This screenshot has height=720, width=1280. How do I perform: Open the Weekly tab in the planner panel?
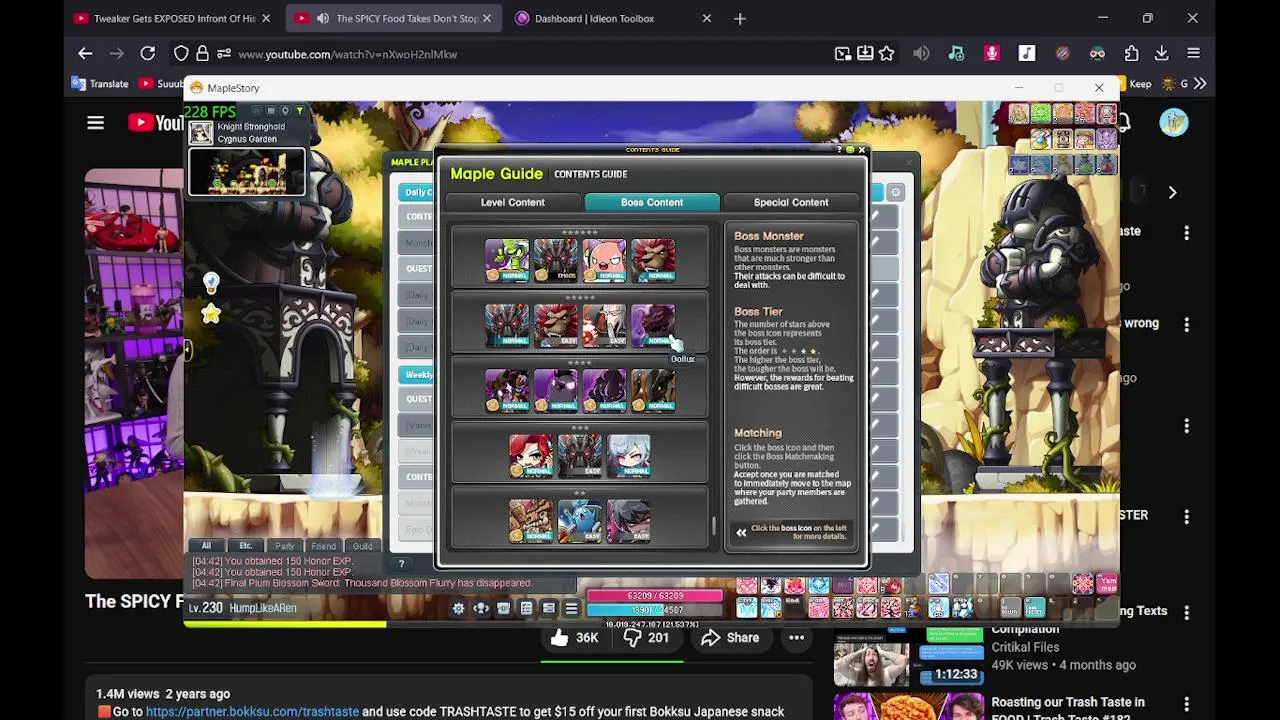(x=417, y=375)
